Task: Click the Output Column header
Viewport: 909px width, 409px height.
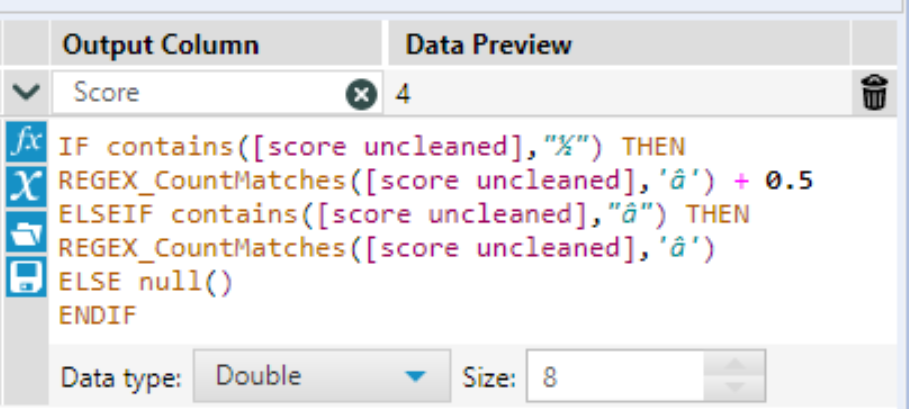Action: click(161, 45)
